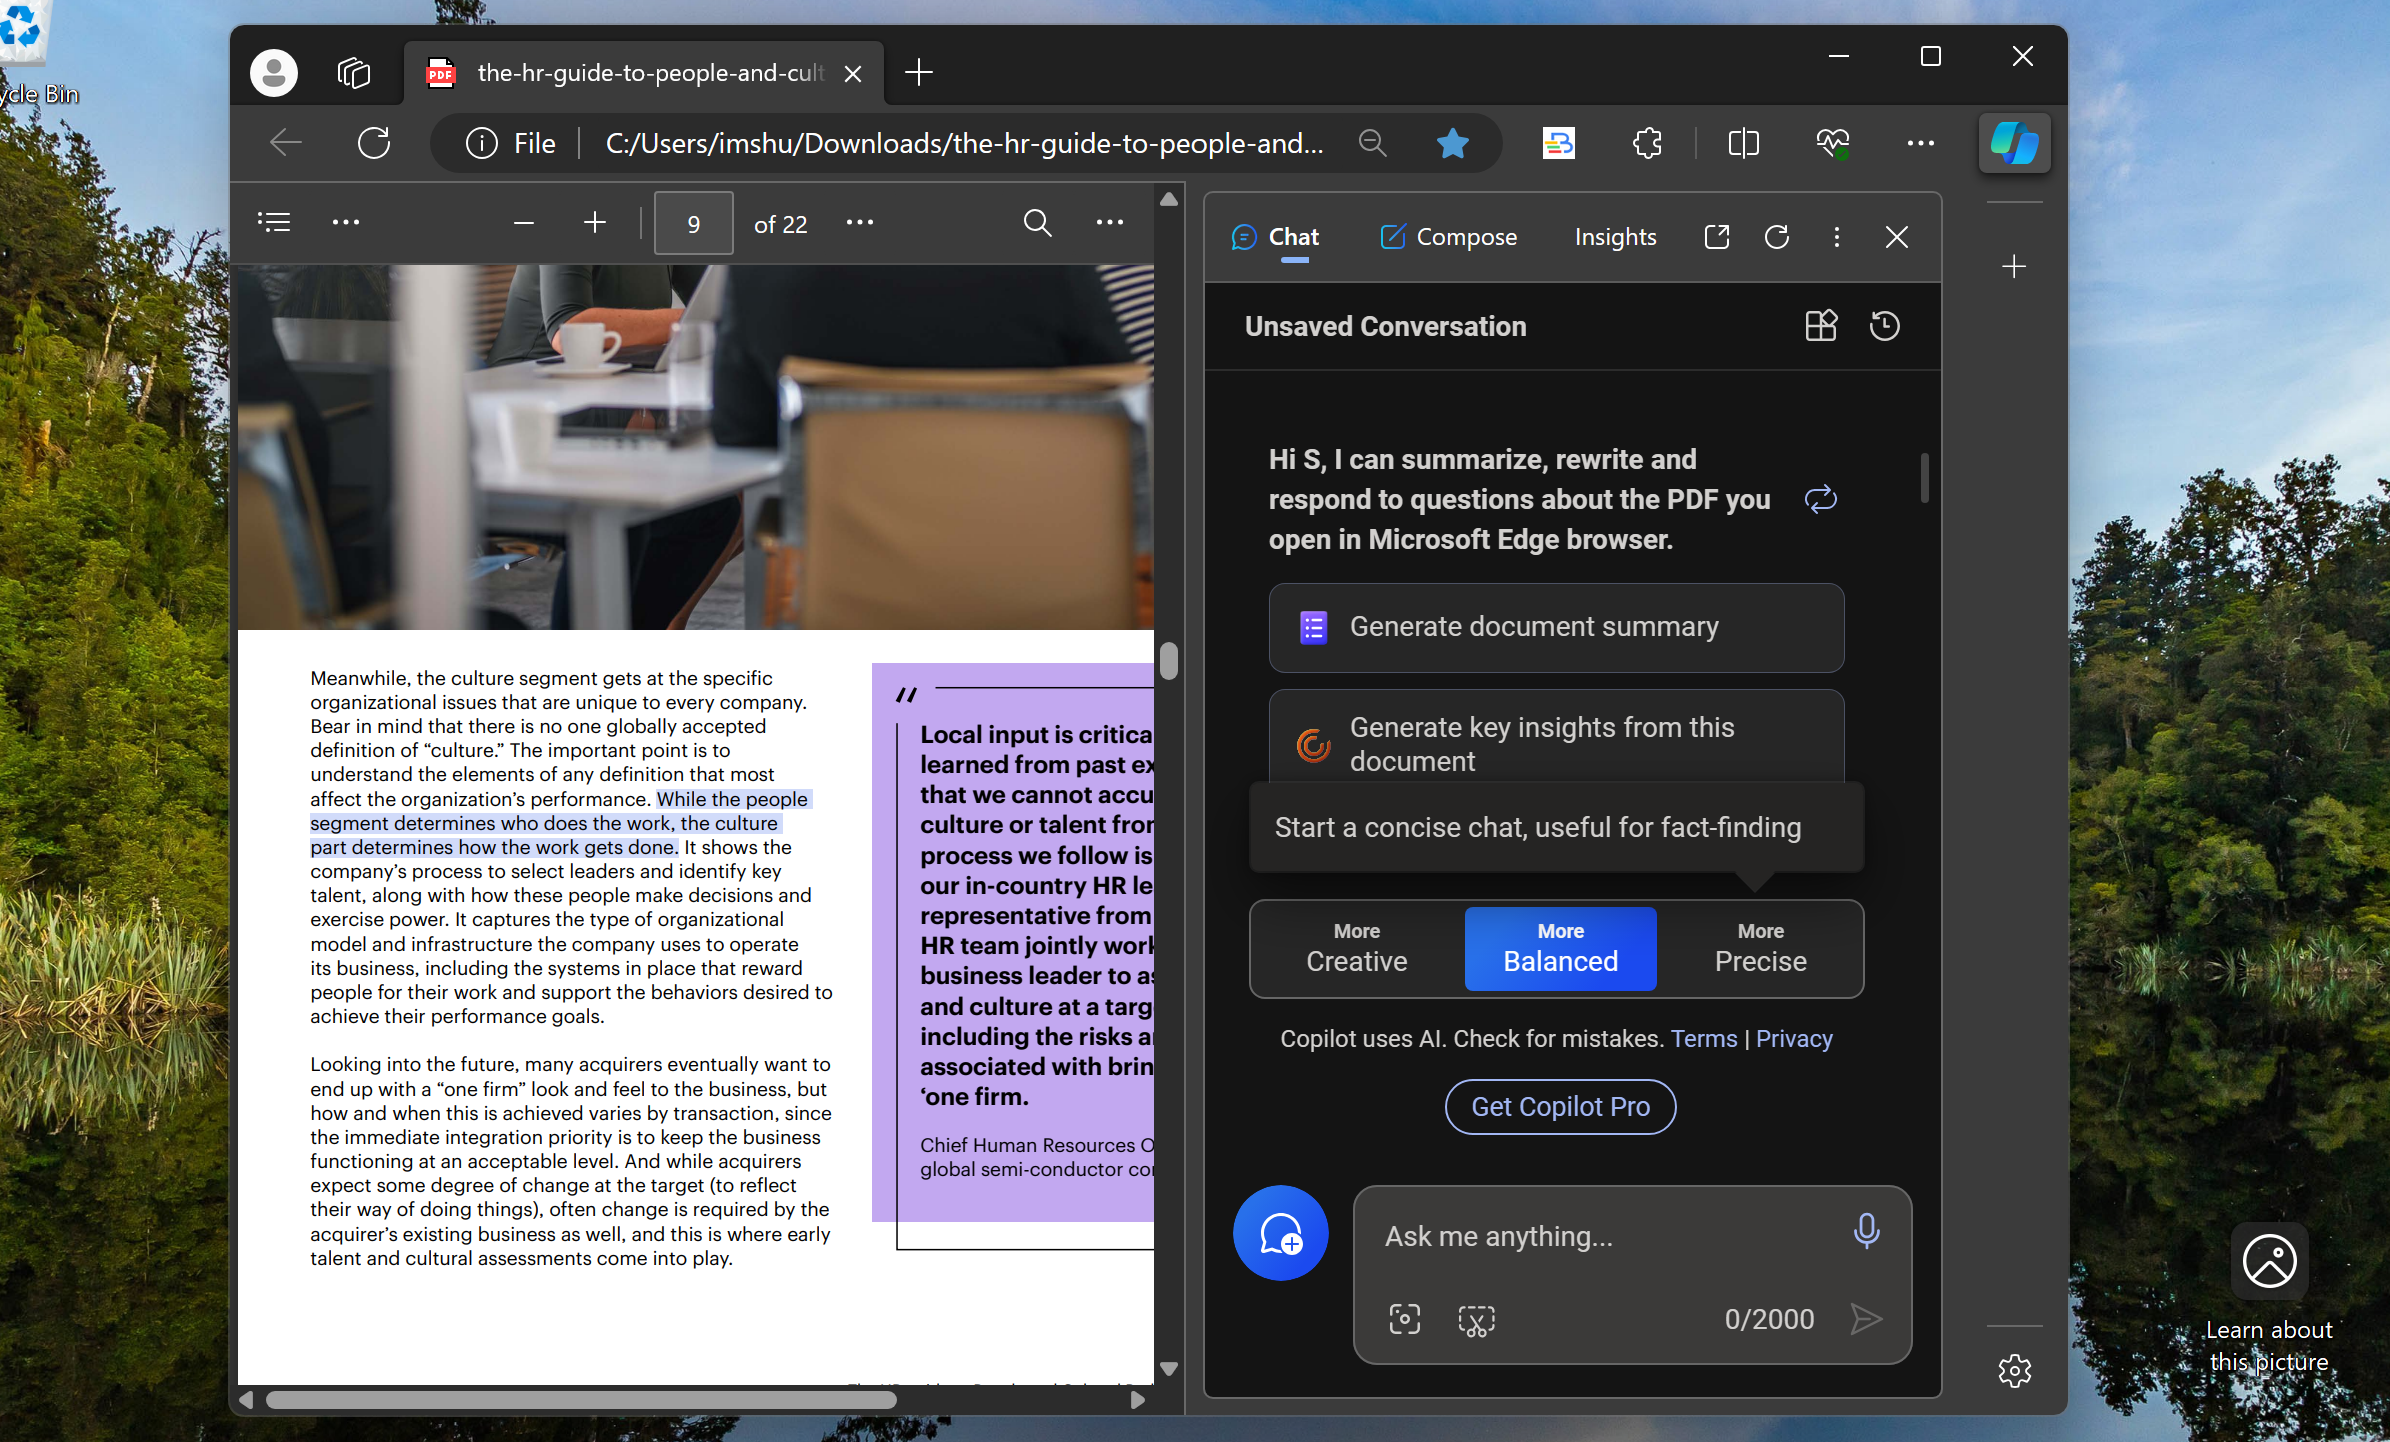This screenshot has height=1442, width=2390.
Task: Open Learn about this picture on desktop
Action: 2269,1297
